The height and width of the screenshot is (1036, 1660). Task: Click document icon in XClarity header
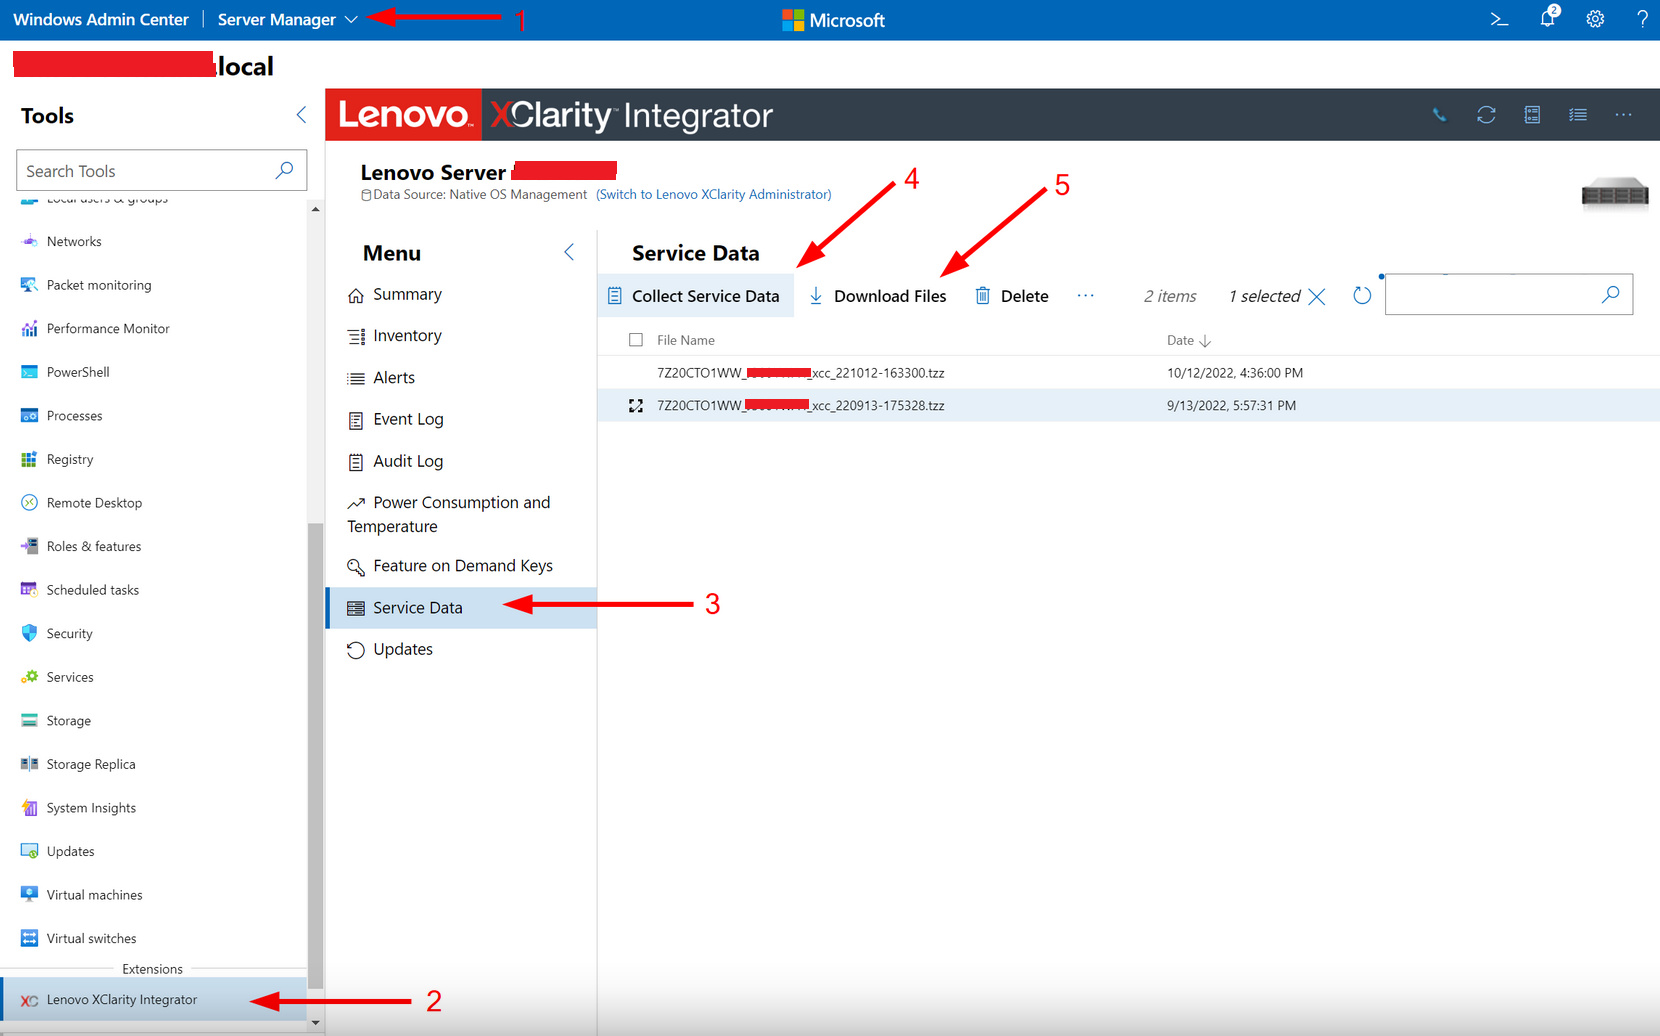[x=1532, y=115]
